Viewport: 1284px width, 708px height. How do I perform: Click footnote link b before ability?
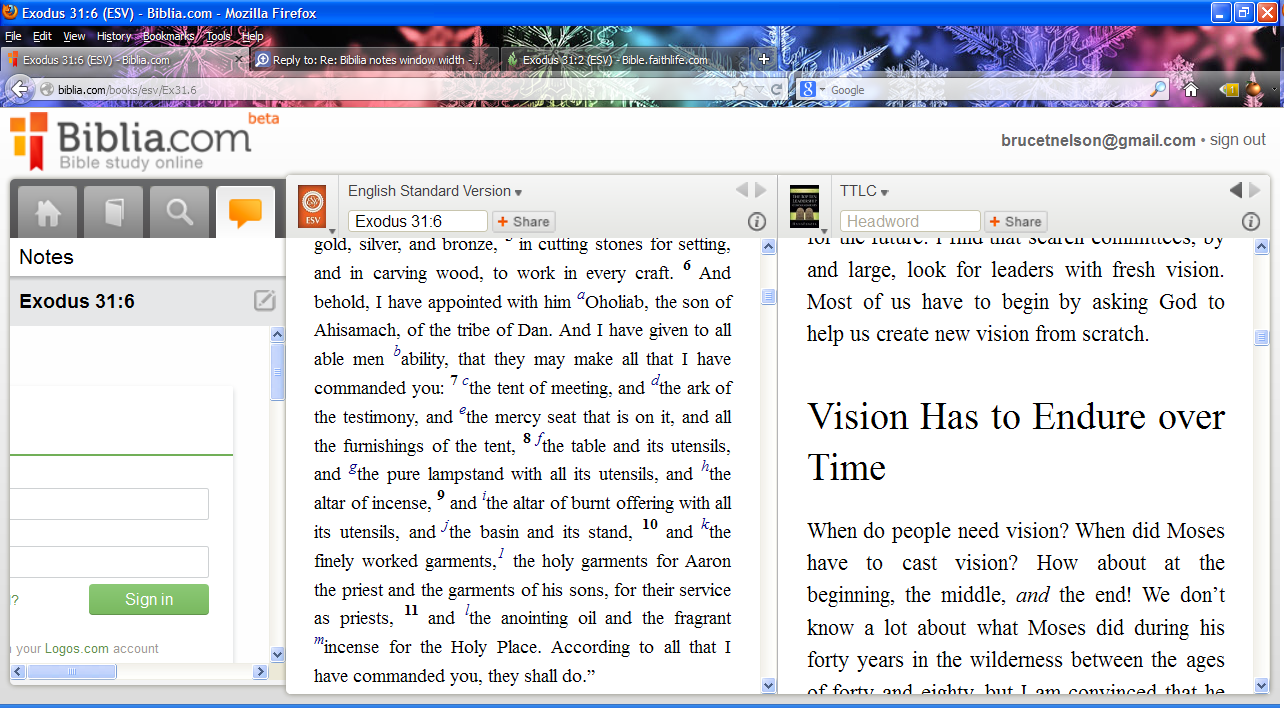[x=397, y=352]
